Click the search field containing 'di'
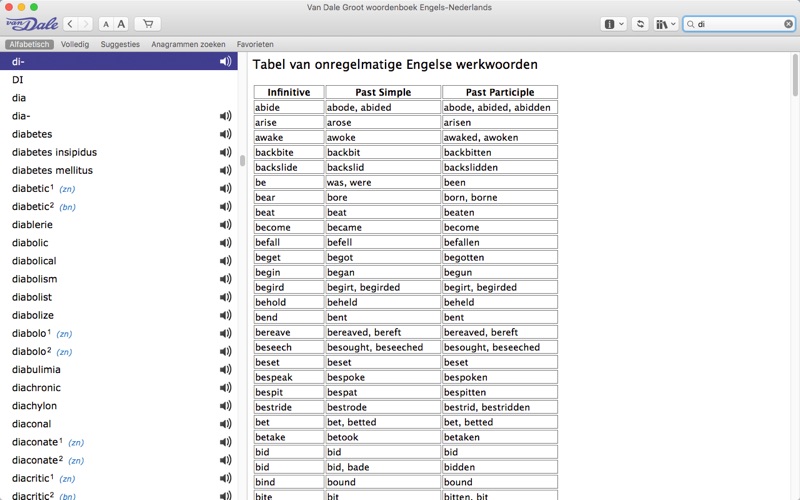800x500 pixels. pyautogui.click(x=739, y=24)
